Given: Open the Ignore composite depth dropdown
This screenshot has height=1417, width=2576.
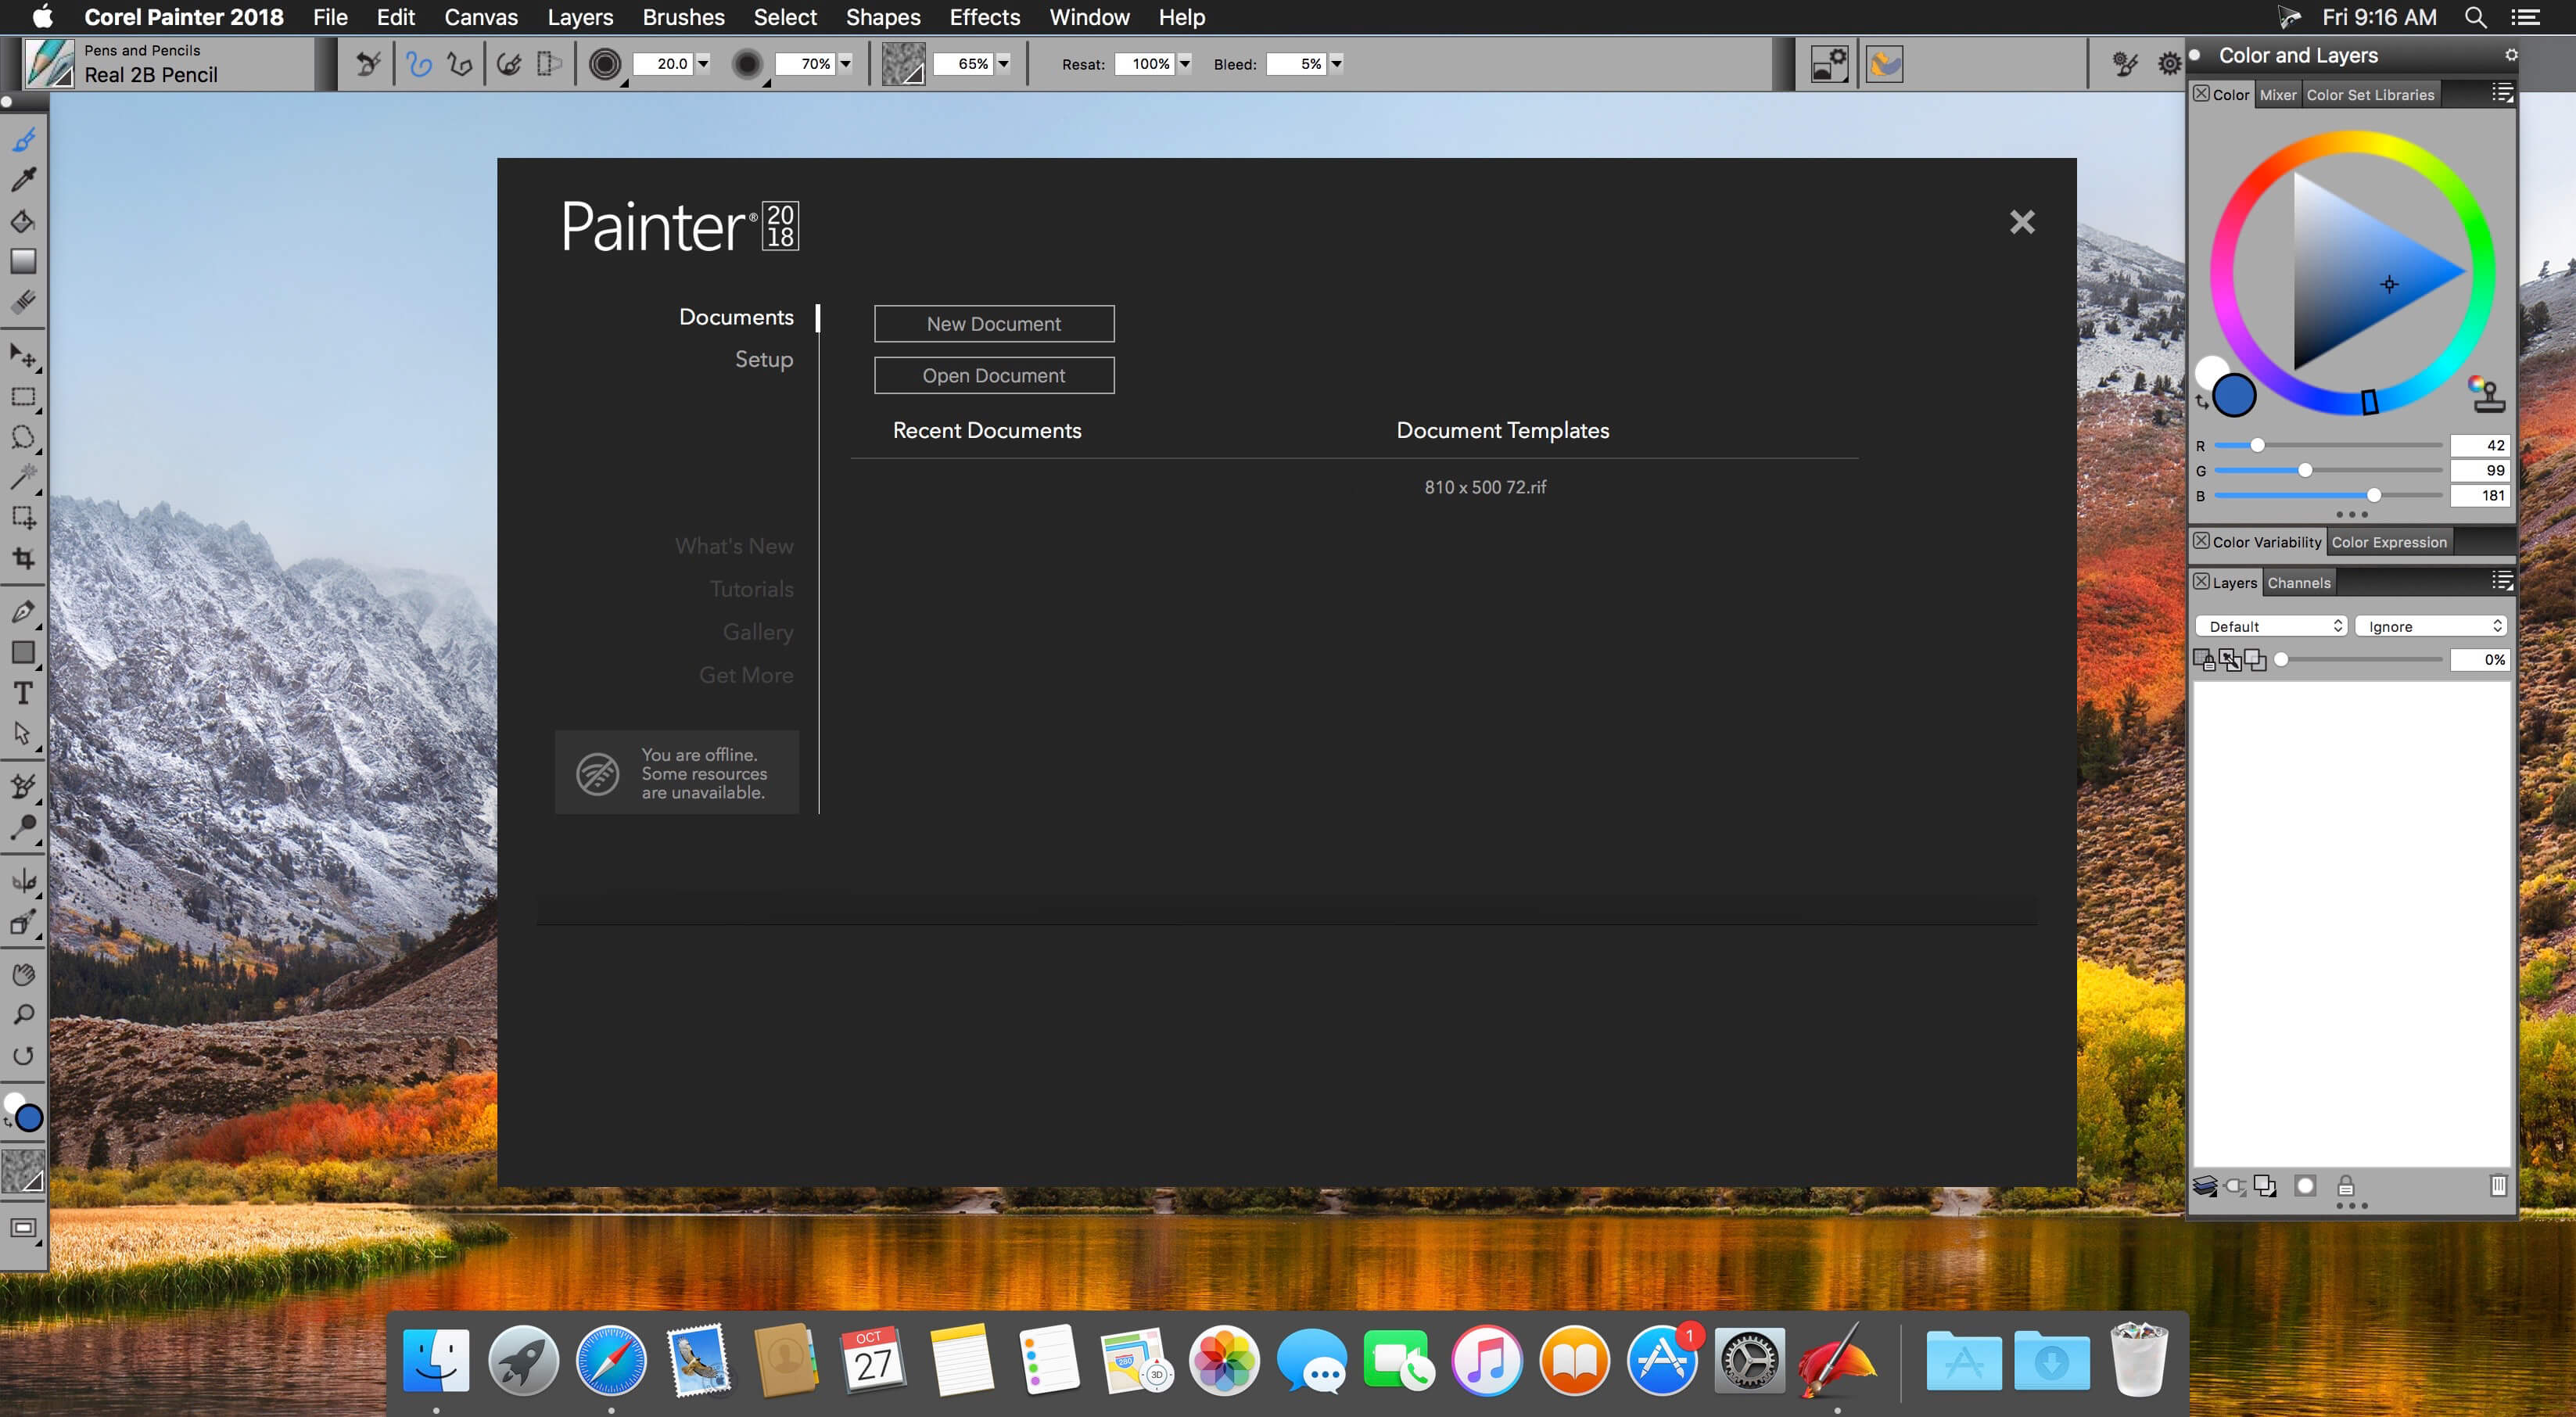Looking at the screenshot, I should pyautogui.click(x=2430, y=626).
